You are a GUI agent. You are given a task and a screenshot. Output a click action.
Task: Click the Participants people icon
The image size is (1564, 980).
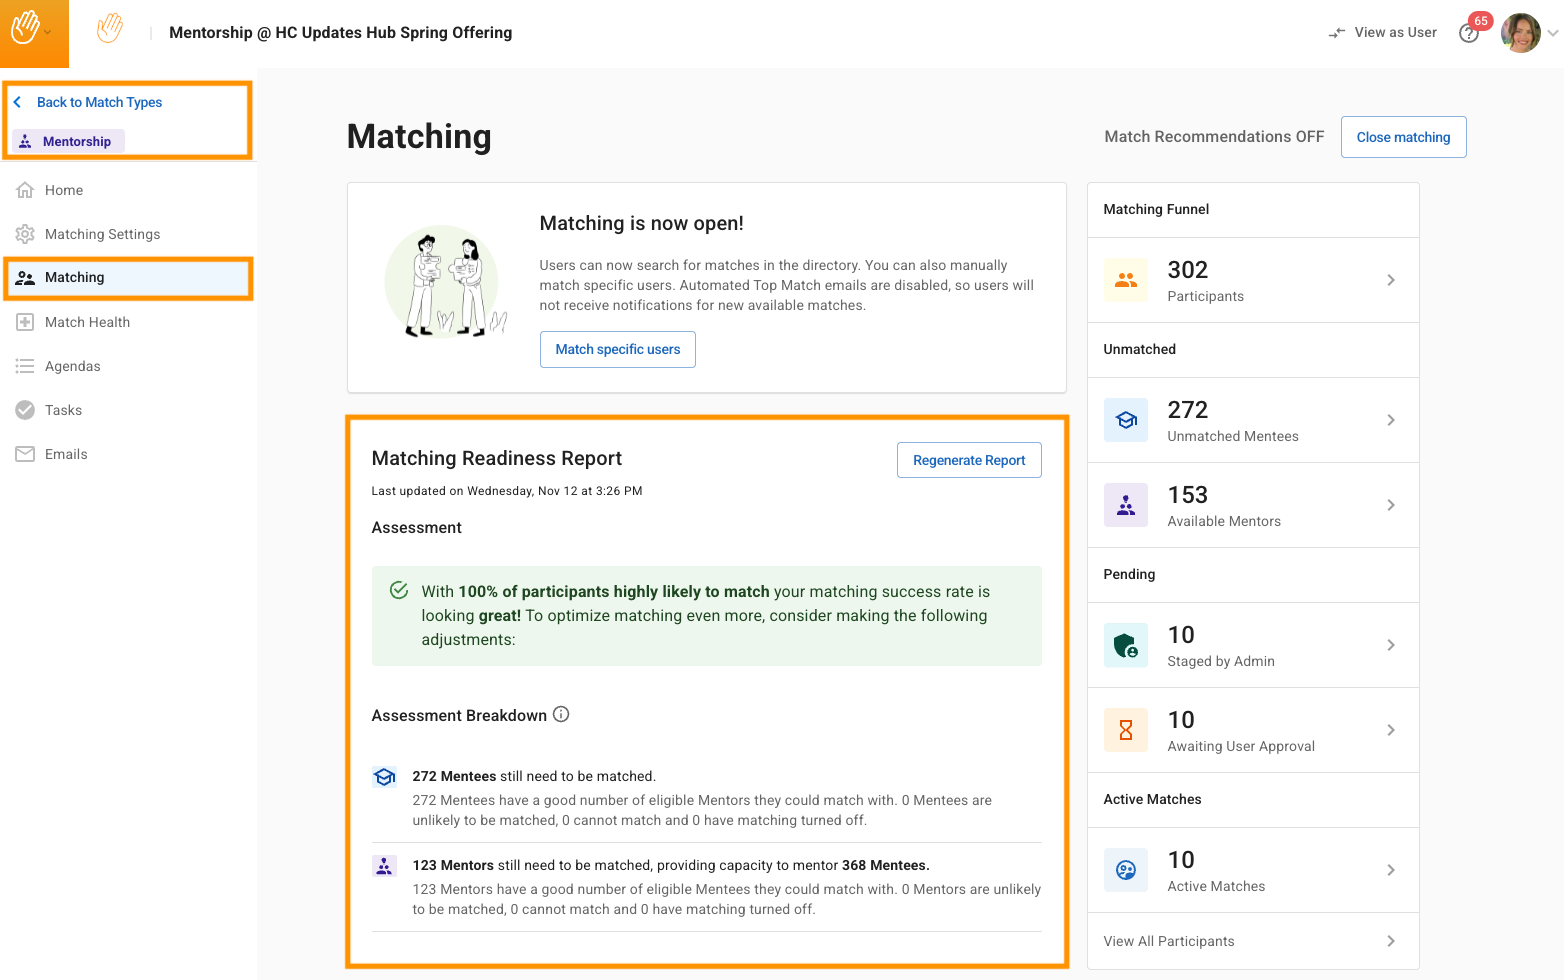coord(1126,280)
